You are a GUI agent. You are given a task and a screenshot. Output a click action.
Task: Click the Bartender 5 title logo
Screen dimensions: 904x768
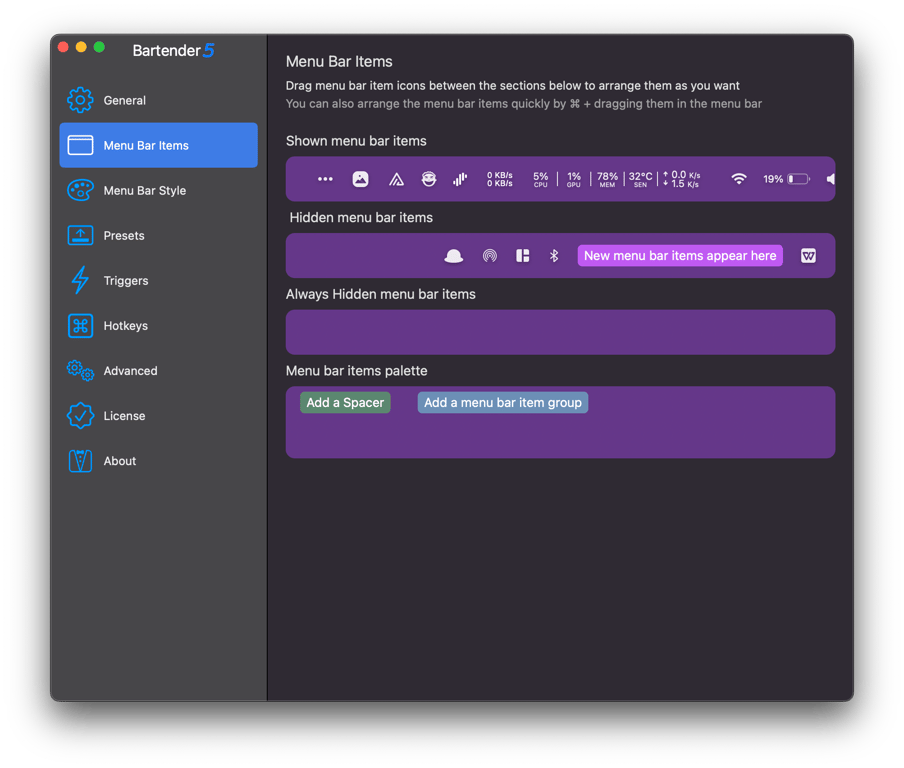[x=174, y=51]
